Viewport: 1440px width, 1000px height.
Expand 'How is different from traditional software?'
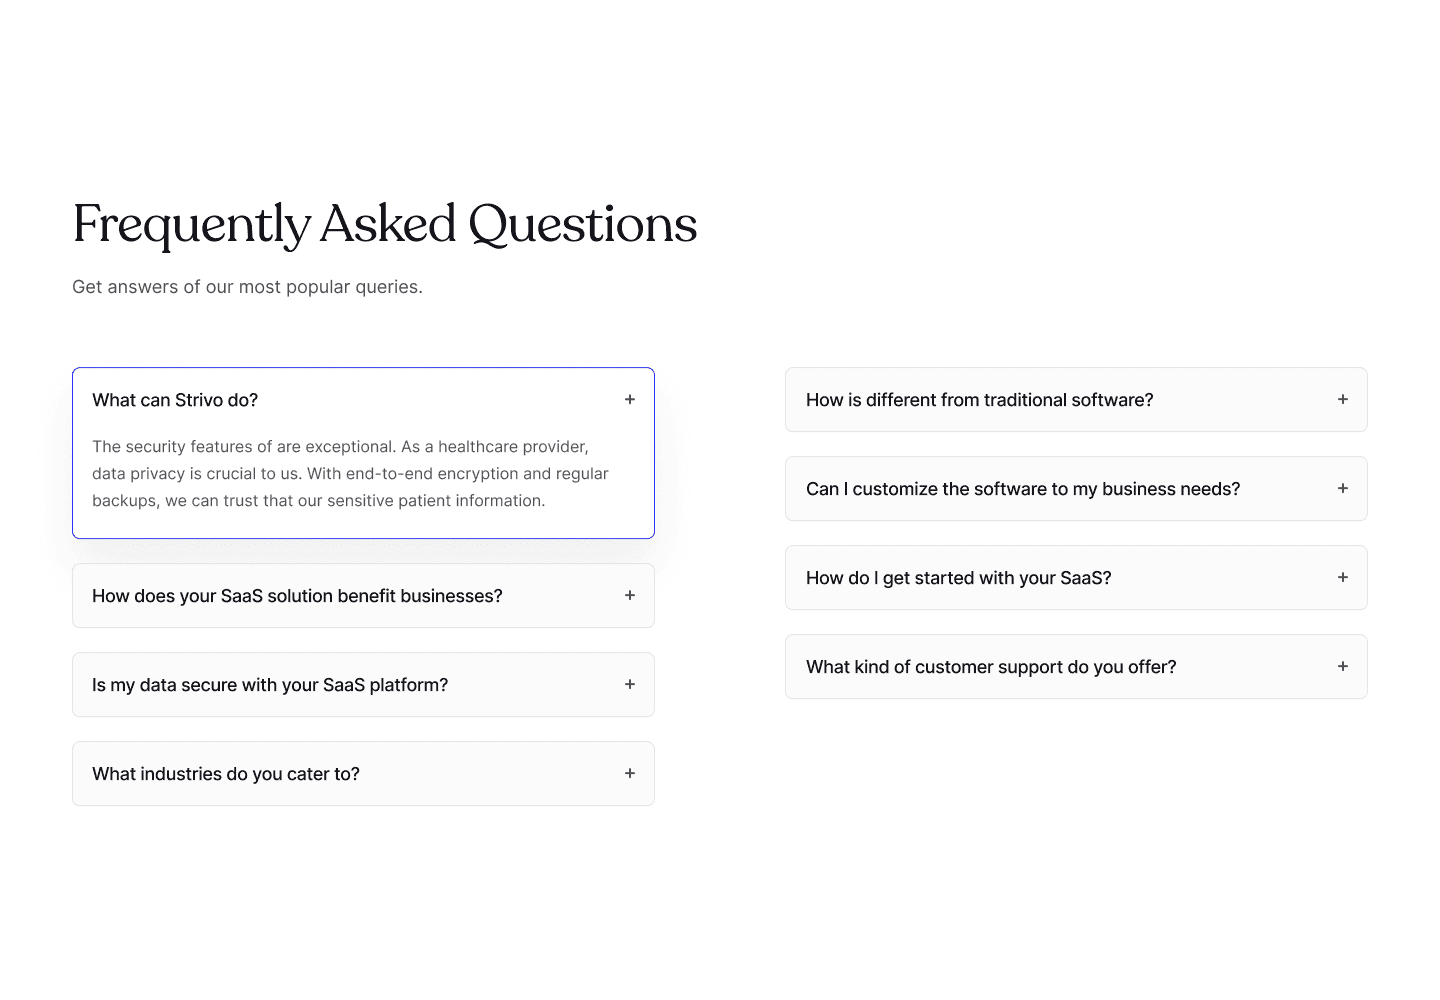[1076, 400]
